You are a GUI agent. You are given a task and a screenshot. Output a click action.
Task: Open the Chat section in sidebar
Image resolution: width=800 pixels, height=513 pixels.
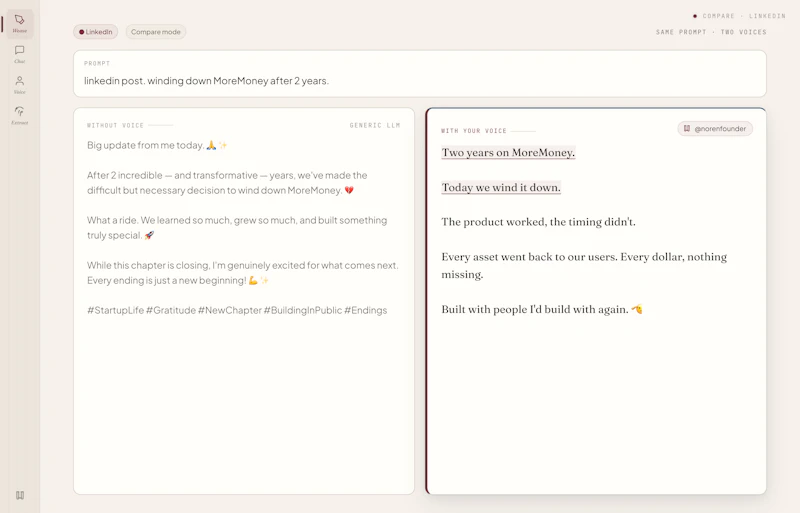click(19, 54)
